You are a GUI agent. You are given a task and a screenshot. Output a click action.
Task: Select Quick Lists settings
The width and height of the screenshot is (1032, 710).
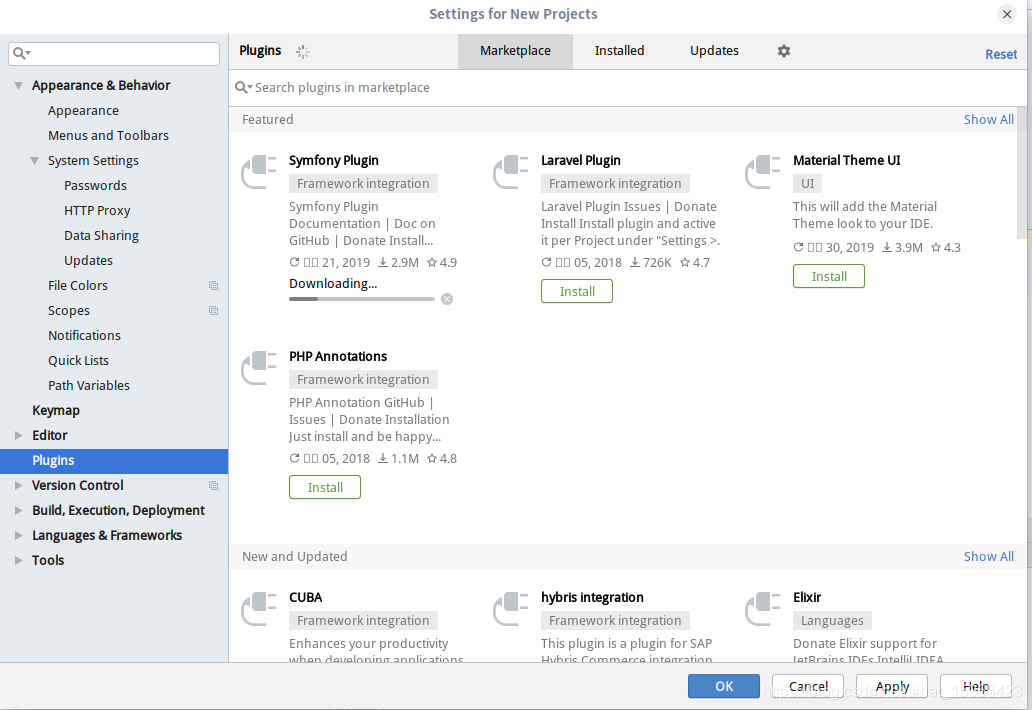tap(78, 361)
